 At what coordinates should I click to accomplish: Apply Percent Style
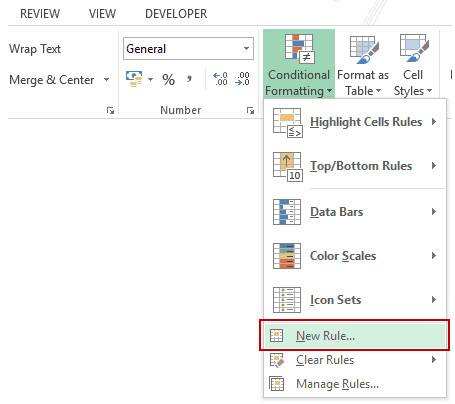pos(168,80)
